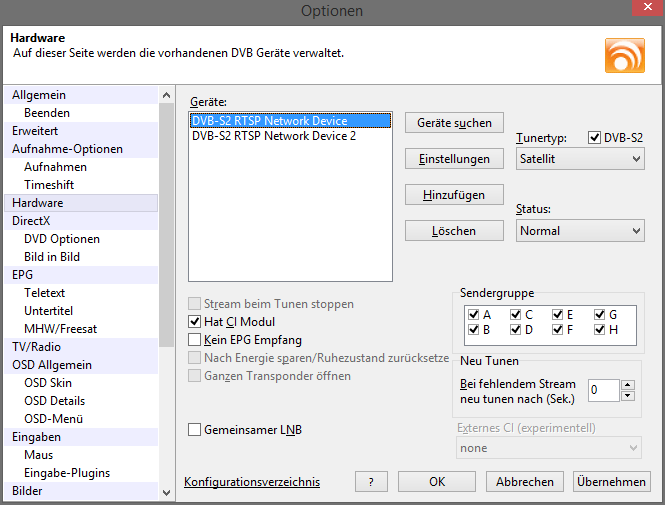Open the OSD Skin settings page
Viewport: 665px width, 505px height.
(x=47, y=383)
